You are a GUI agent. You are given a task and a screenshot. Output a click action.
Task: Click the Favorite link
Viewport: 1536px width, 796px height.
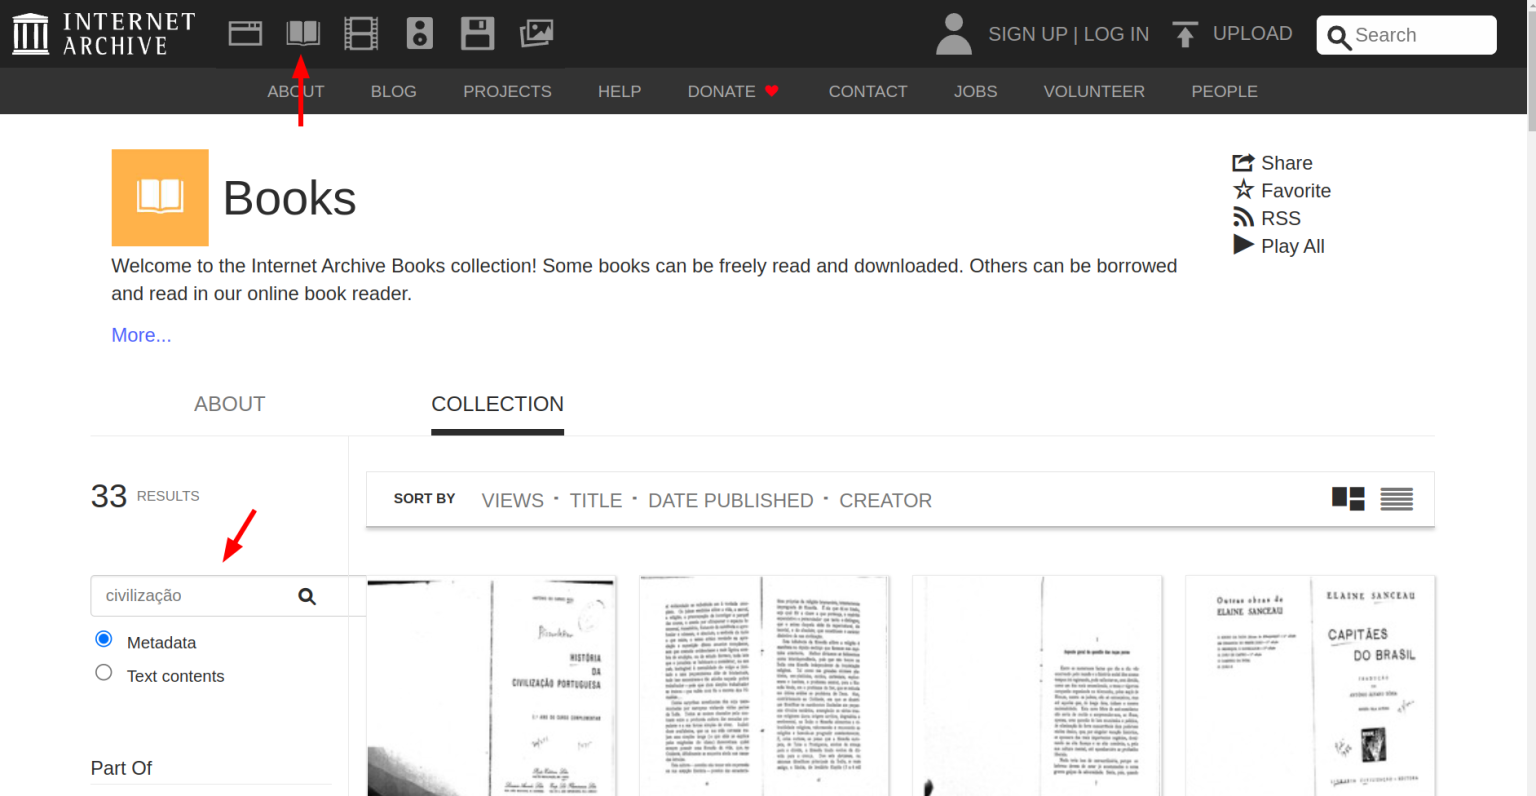tap(1295, 191)
